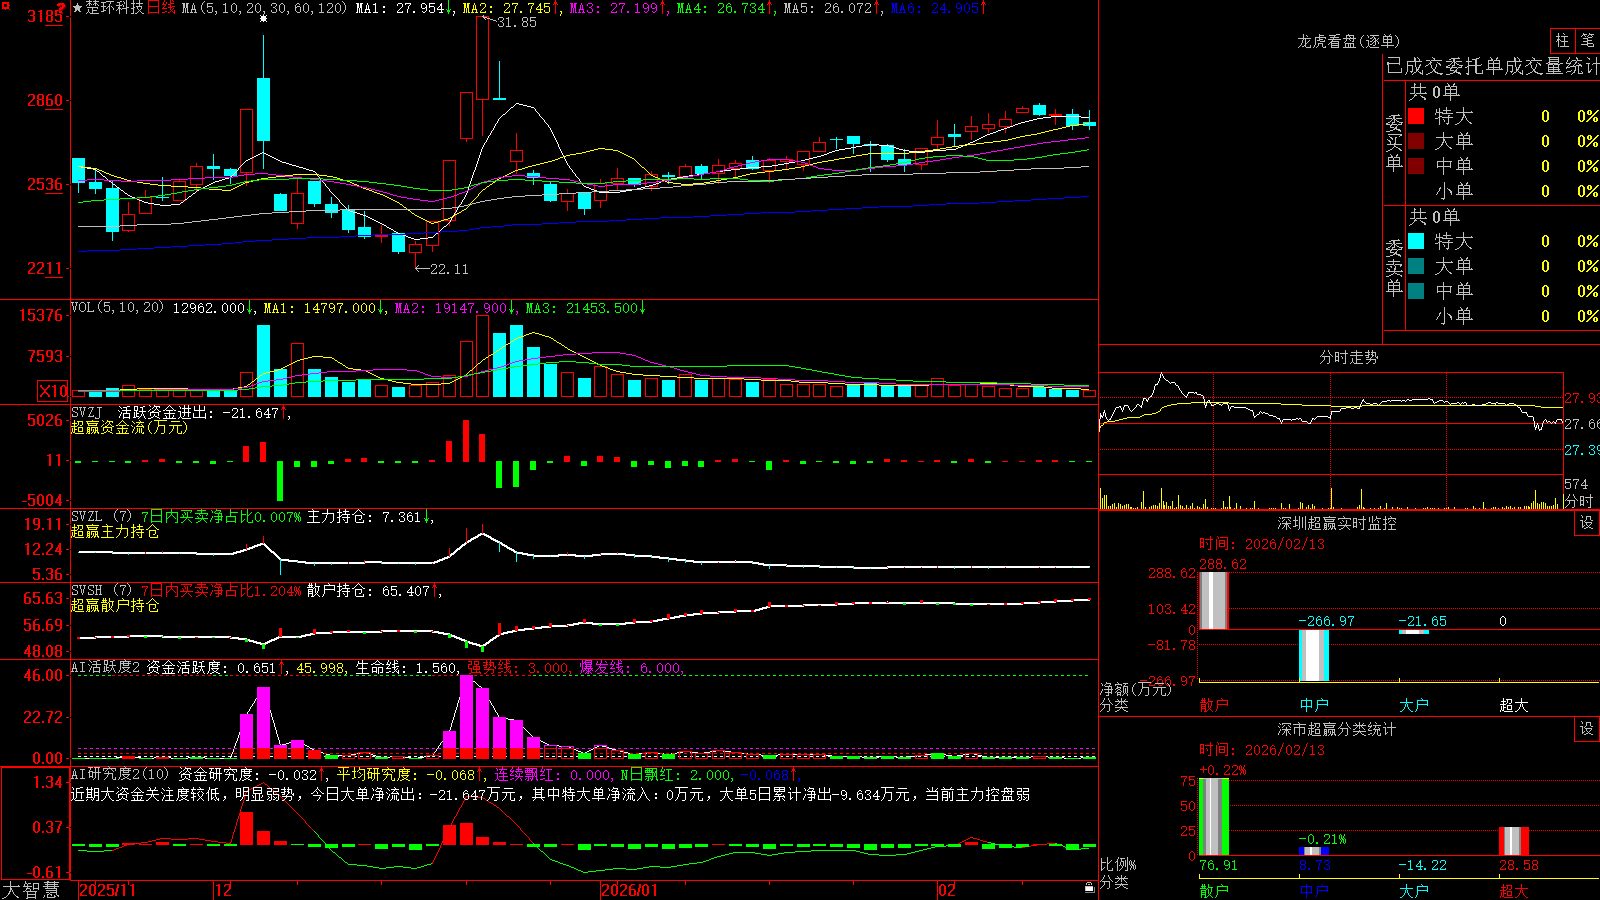Viewport: 1600px width, 900px height.
Task: Click the 活跃资金进出: -21.647 text
Action: click(x=203, y=412)
